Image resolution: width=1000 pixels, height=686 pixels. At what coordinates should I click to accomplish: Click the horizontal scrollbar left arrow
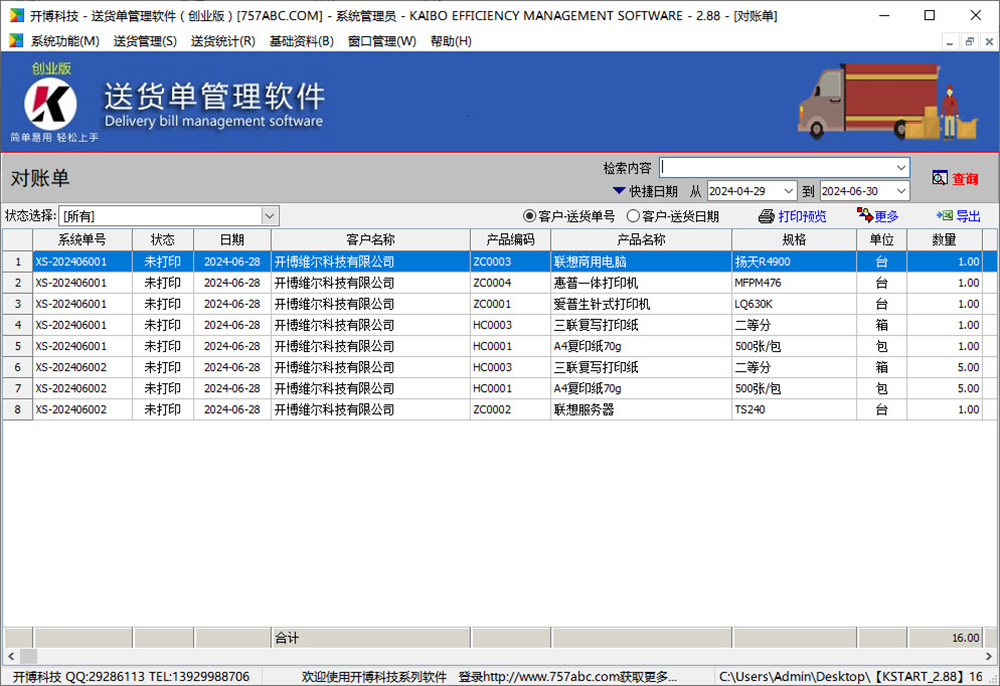11,655
